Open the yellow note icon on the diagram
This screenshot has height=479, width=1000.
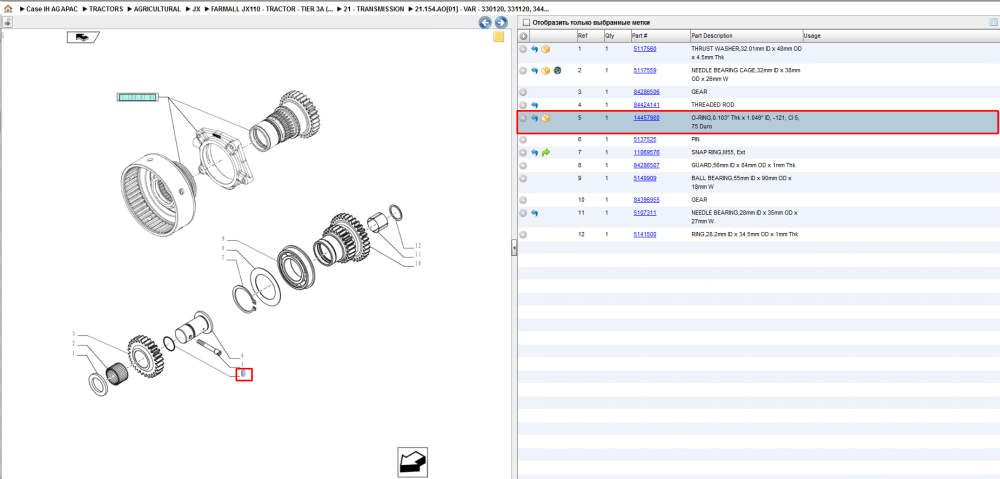[x=499, y=37]
